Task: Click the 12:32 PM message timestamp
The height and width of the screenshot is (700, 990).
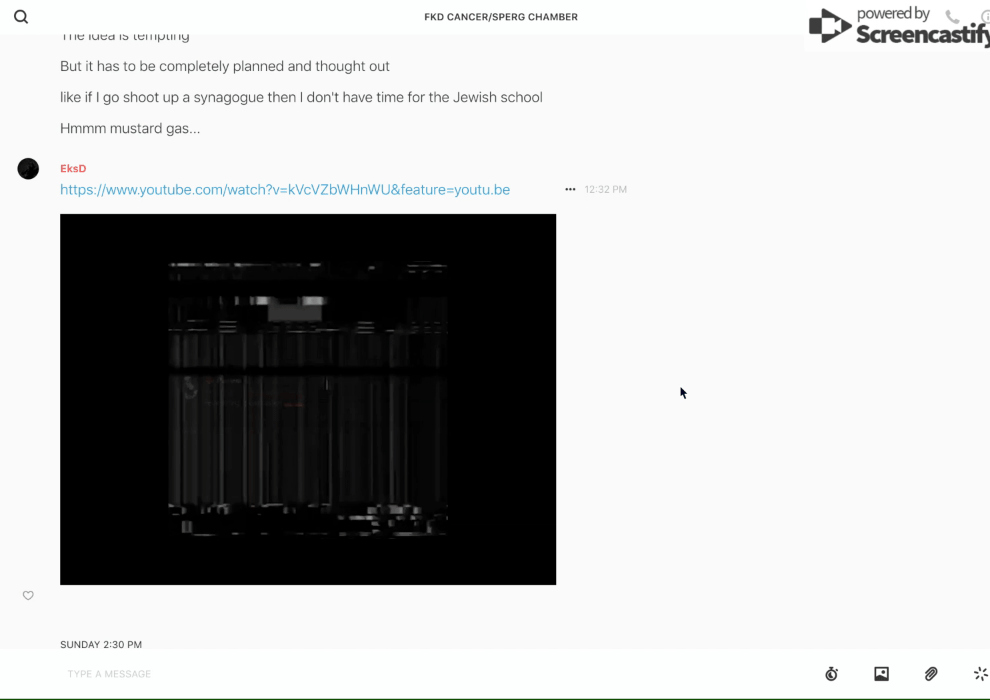Action: tap(606, 190)
